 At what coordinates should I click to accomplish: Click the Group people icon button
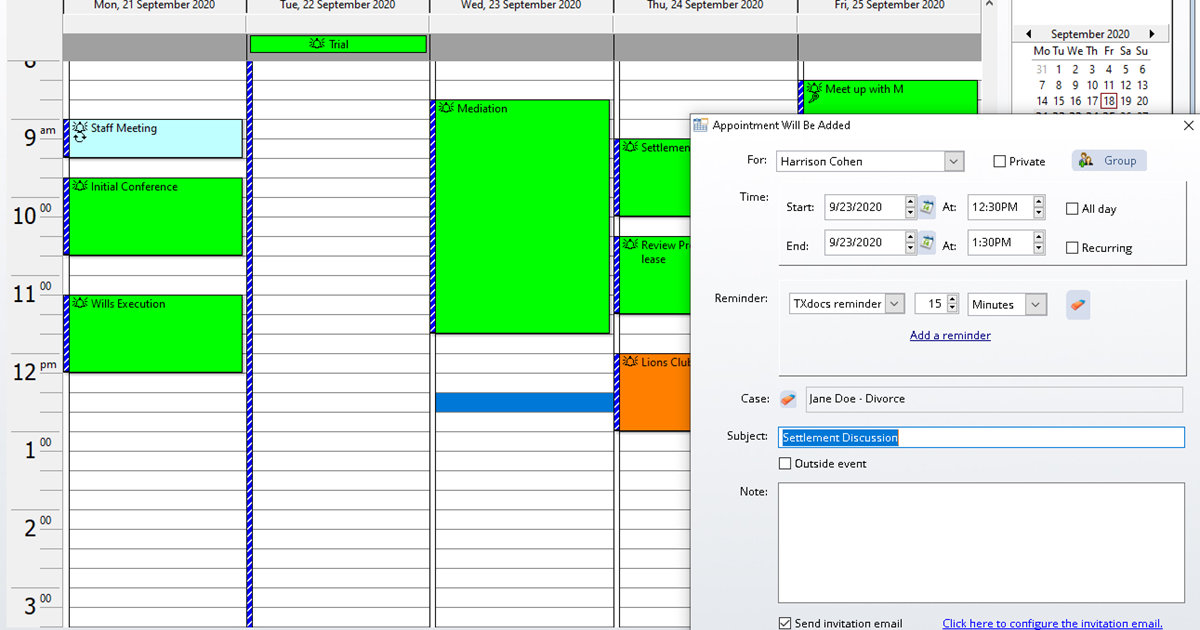(x=1109, y=161)
